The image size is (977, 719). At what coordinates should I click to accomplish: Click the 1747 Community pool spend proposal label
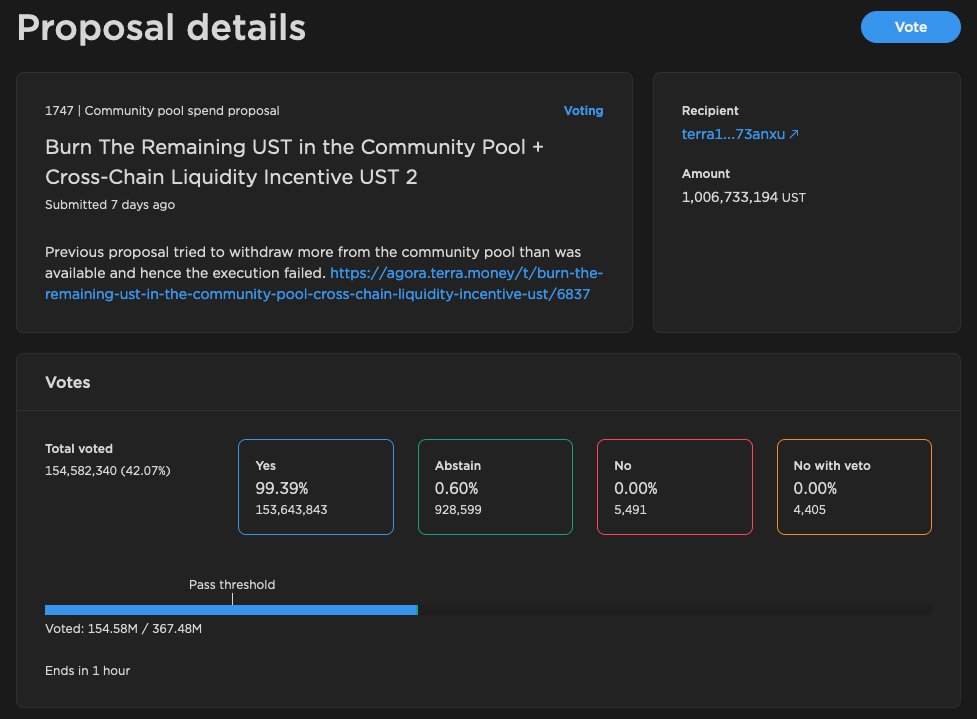[x=162, y=110]
